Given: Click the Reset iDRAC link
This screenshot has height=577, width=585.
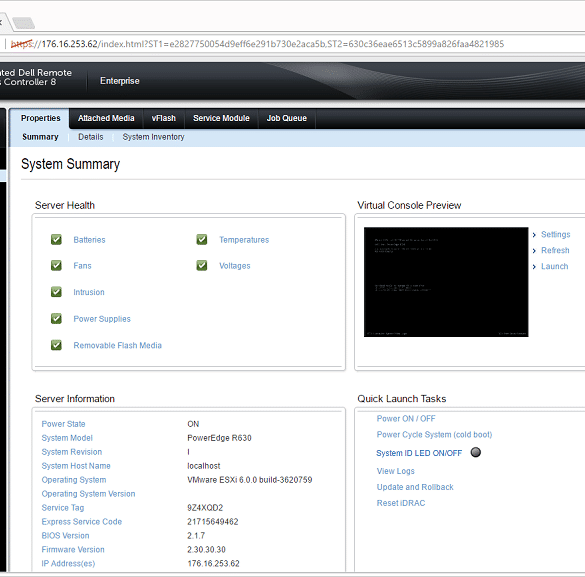Looking at the screenshot, I should click(401, 504).
